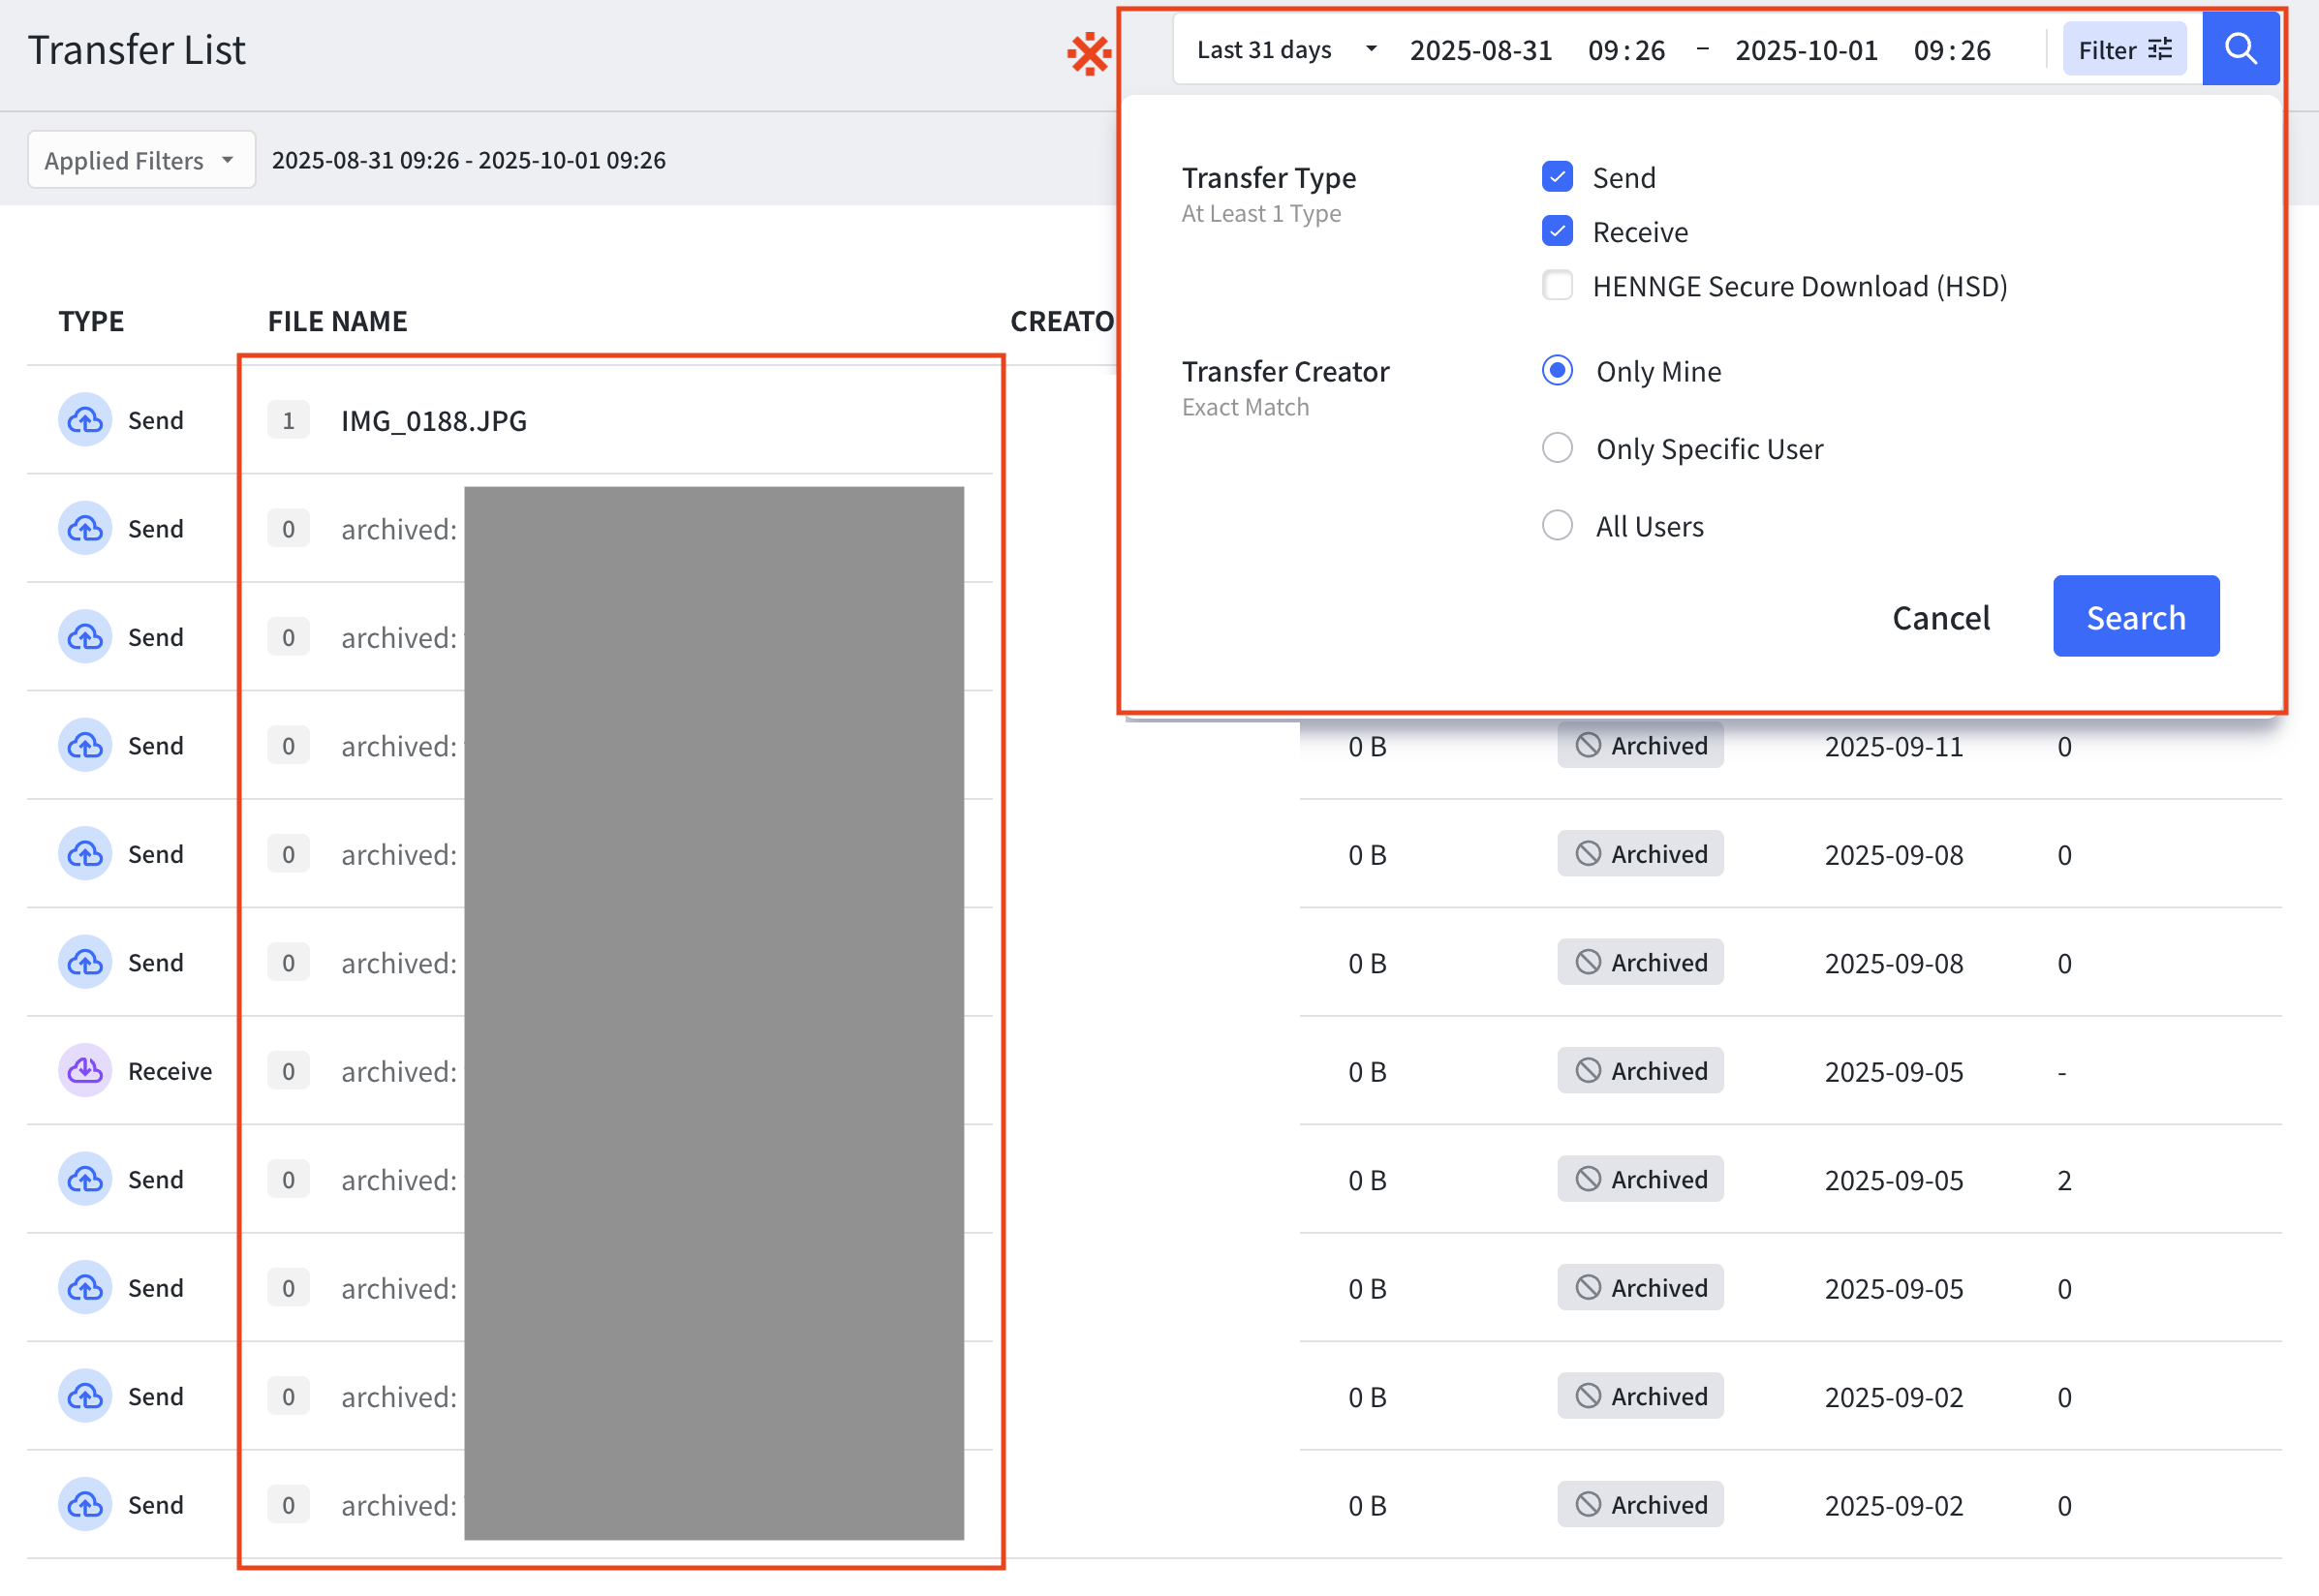The width and height of the screenshot is (2319, 1596).
Task: Click the Send icon in the 2025-09-11 row
Action: click(85, 746)
